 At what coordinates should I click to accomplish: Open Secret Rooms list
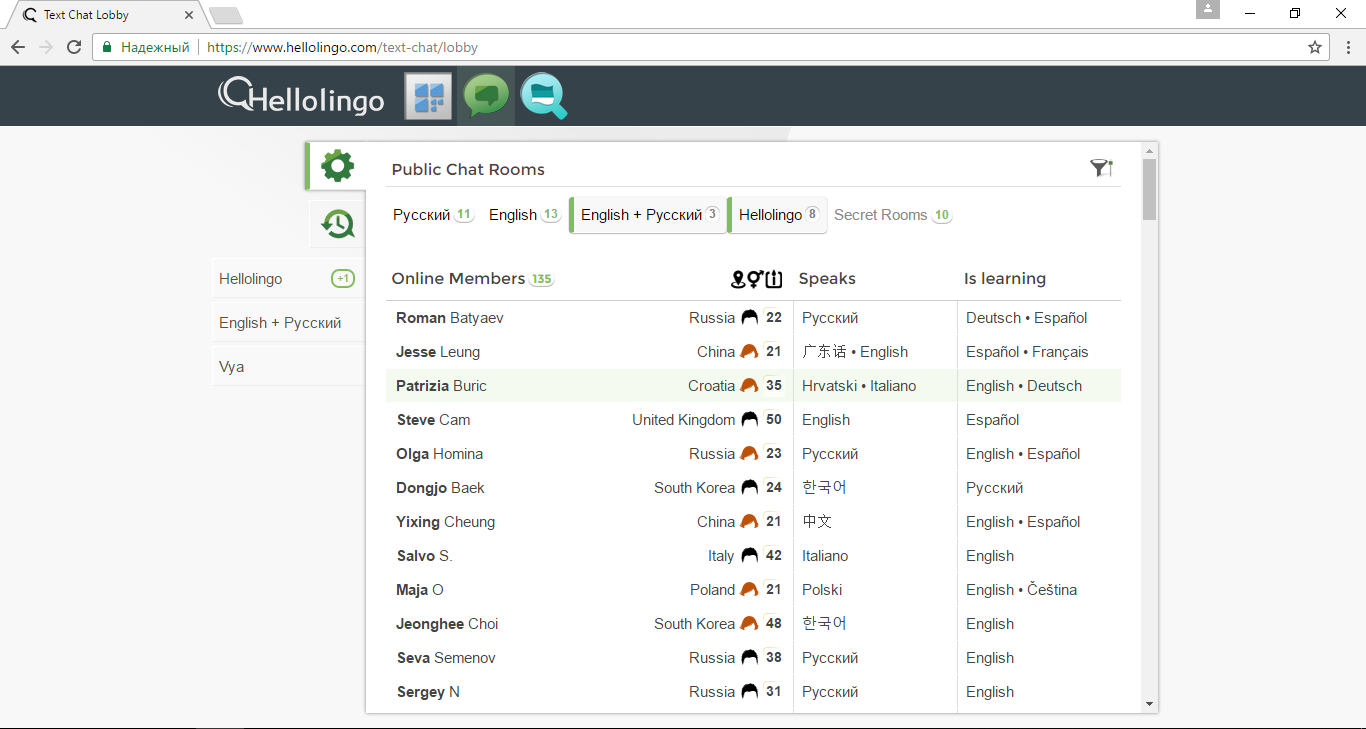pos(892,215)
